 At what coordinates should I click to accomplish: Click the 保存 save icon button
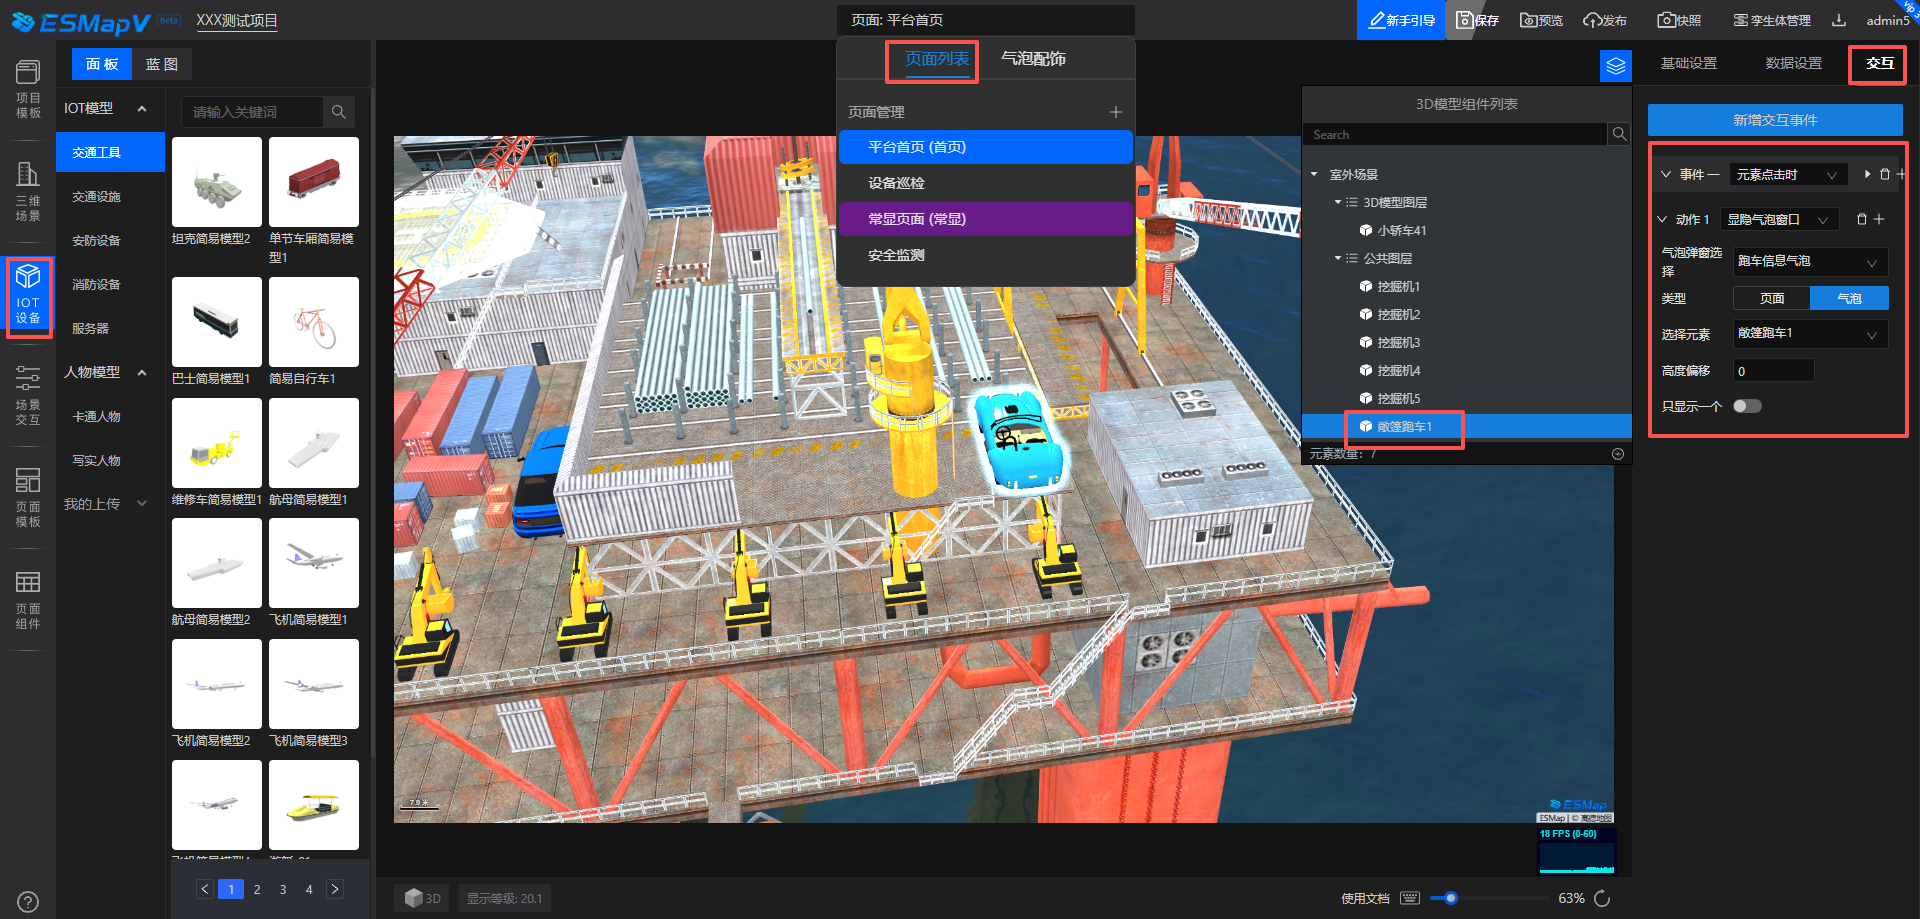pyautogui.click(x=1477, y=20)
